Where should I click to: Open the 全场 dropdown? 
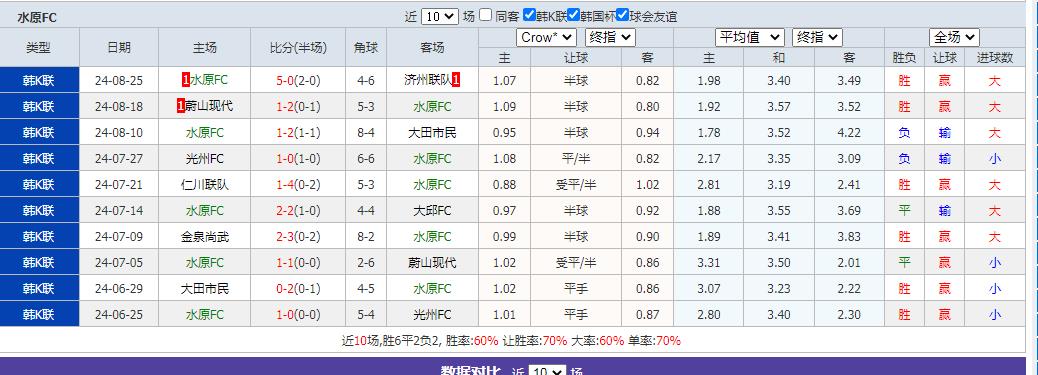coord(954,38)
